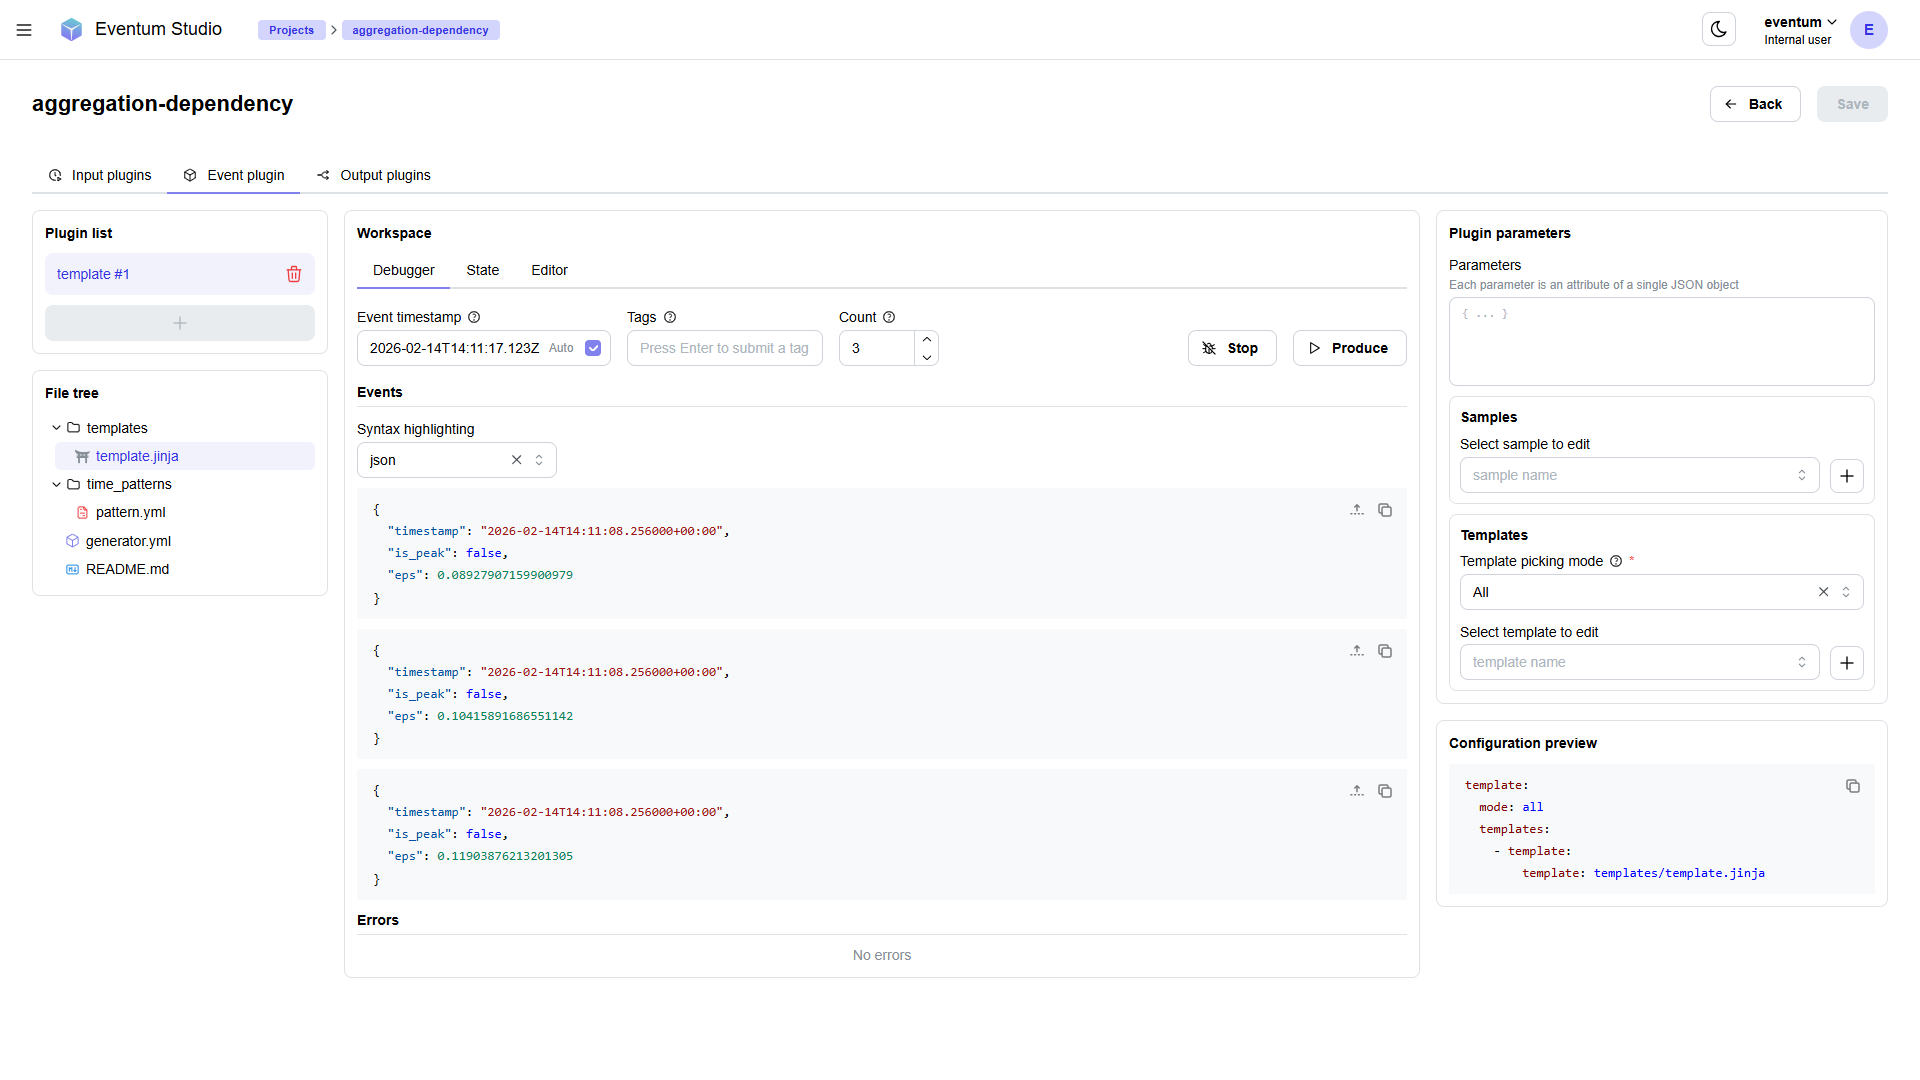Focus the Tags input field
Viewport: 1920px width, 1080px height.
[724, 348]
